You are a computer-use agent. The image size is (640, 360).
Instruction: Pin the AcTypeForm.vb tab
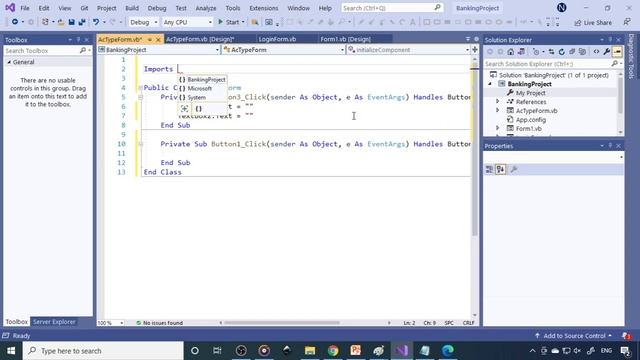coord(150,40)
